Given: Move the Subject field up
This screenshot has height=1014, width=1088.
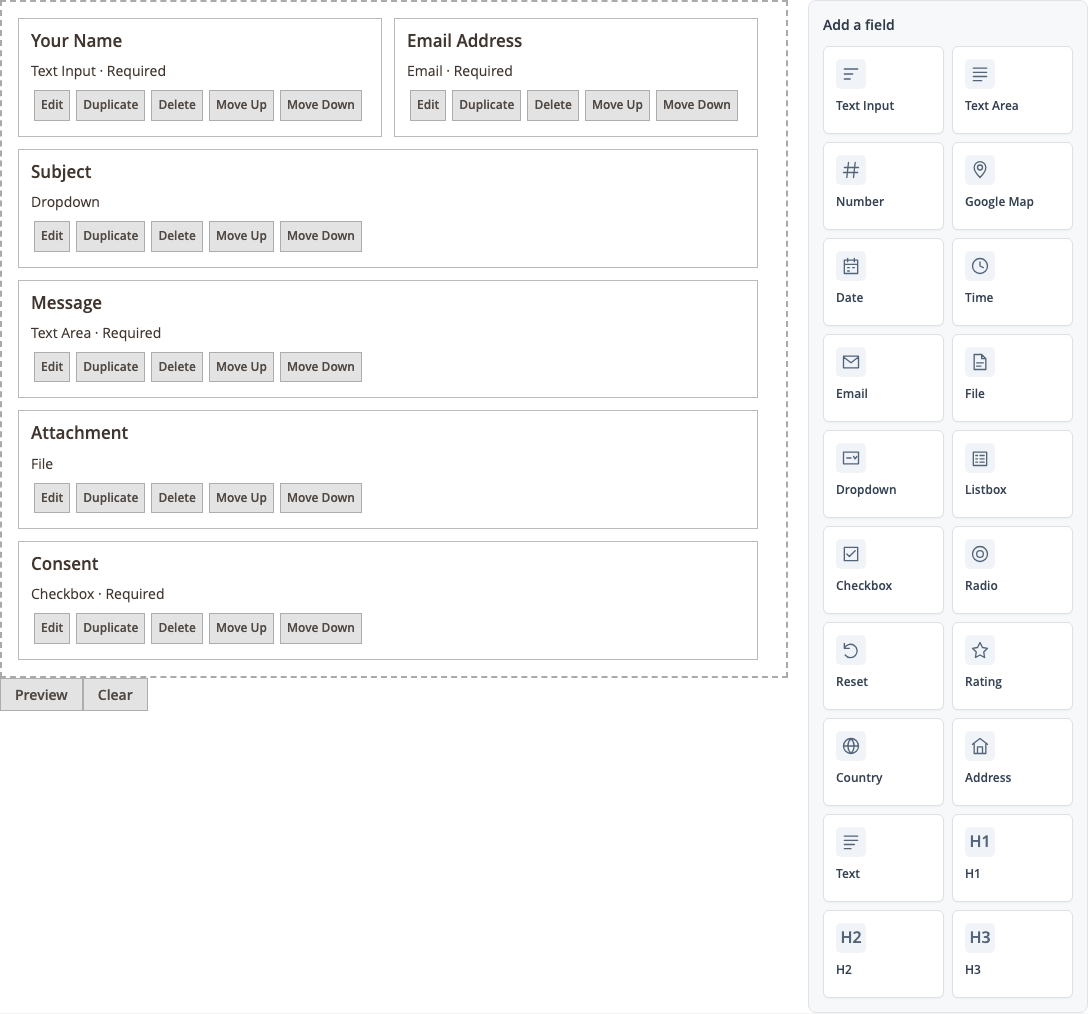Looking at the screenshot, I should click(x=241, y=236).
